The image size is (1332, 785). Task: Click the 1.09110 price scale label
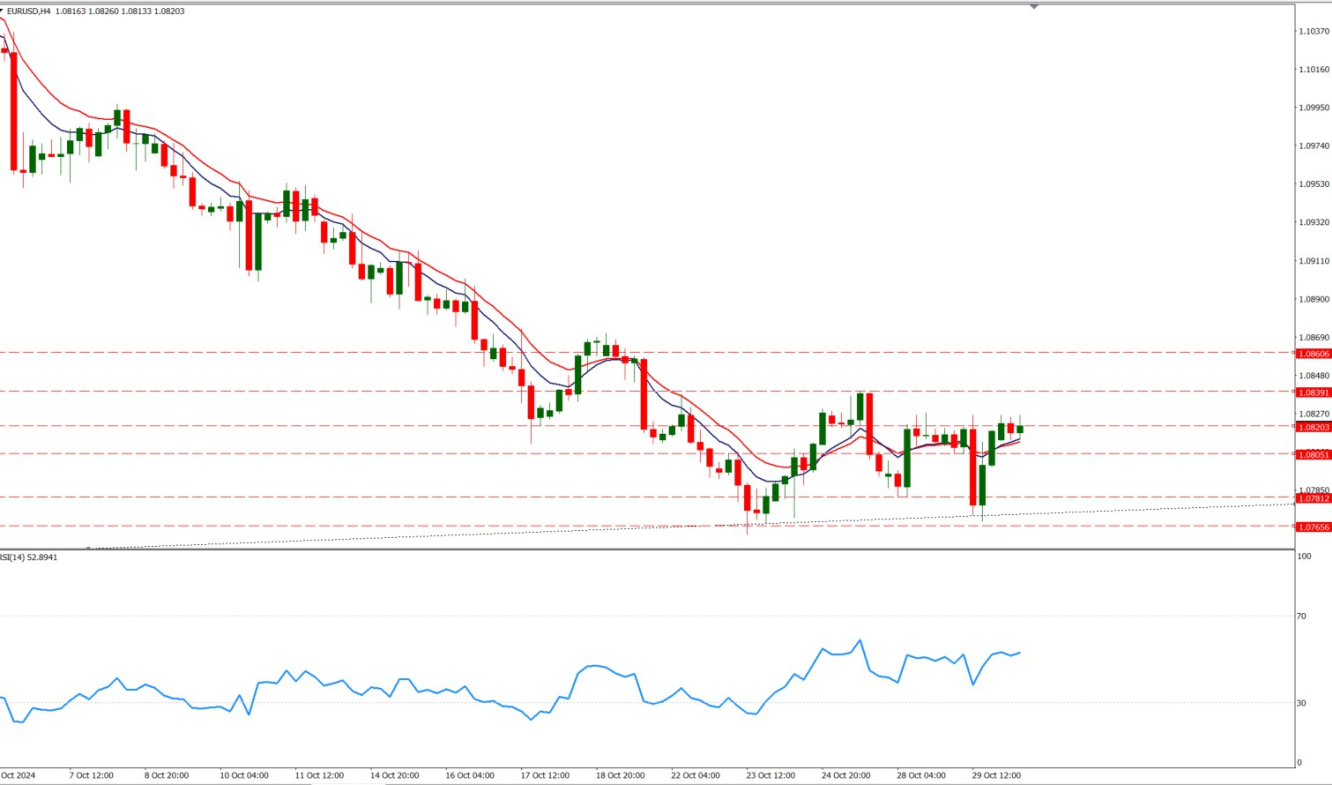pos(1314,261)
